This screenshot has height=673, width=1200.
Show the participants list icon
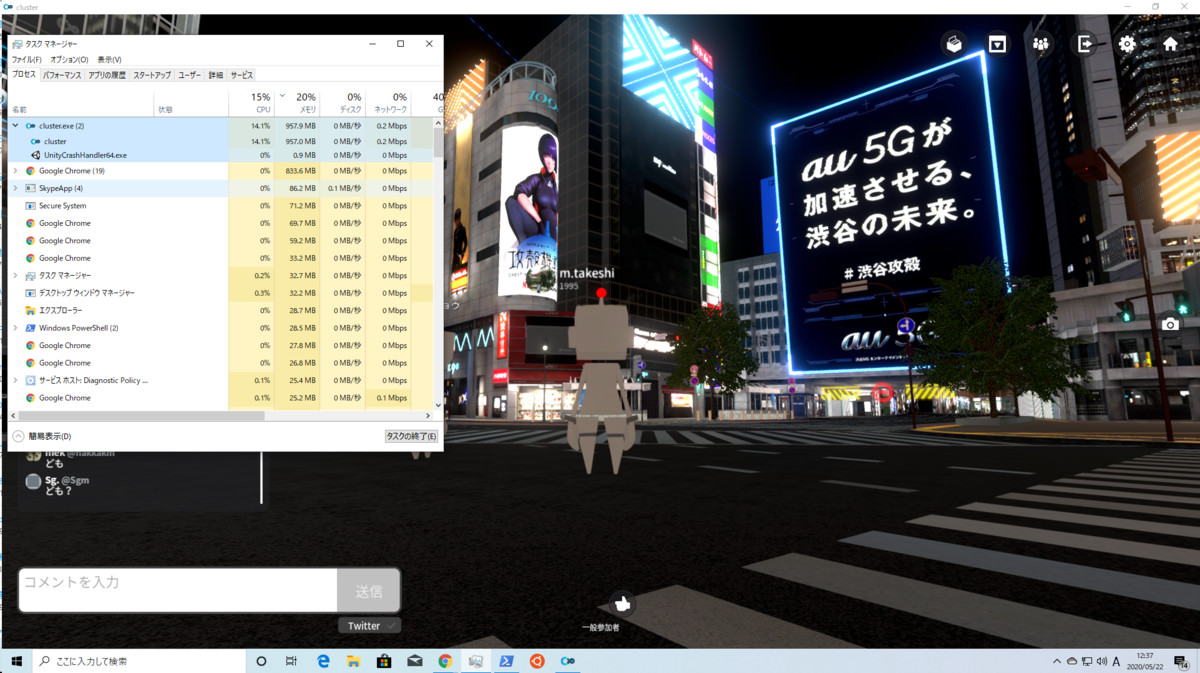point(1041,43)
